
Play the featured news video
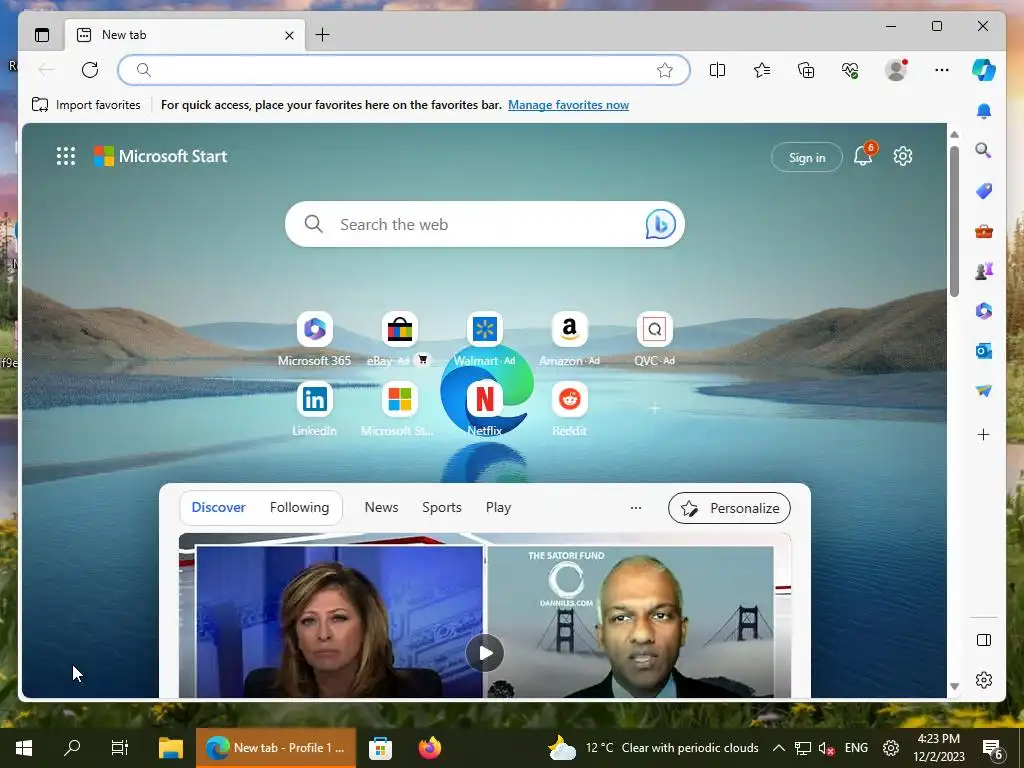[485, 652]
